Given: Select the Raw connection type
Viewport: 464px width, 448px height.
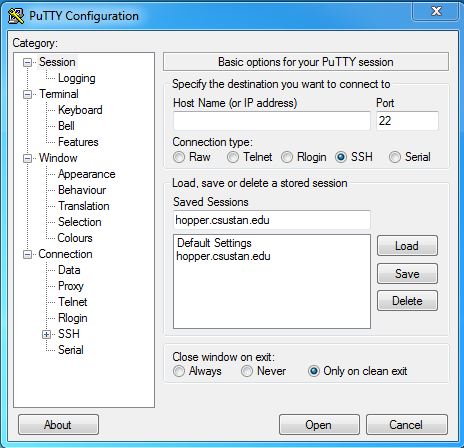Looking at the screenshot, I should (x=179, y=157).
